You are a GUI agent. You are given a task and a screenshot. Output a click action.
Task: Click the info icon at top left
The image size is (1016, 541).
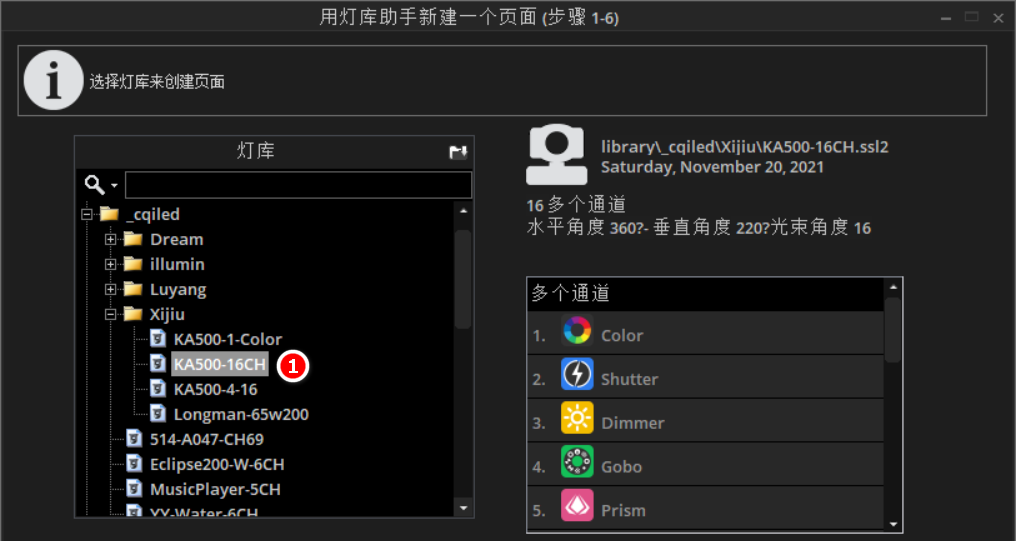(52, 80)
